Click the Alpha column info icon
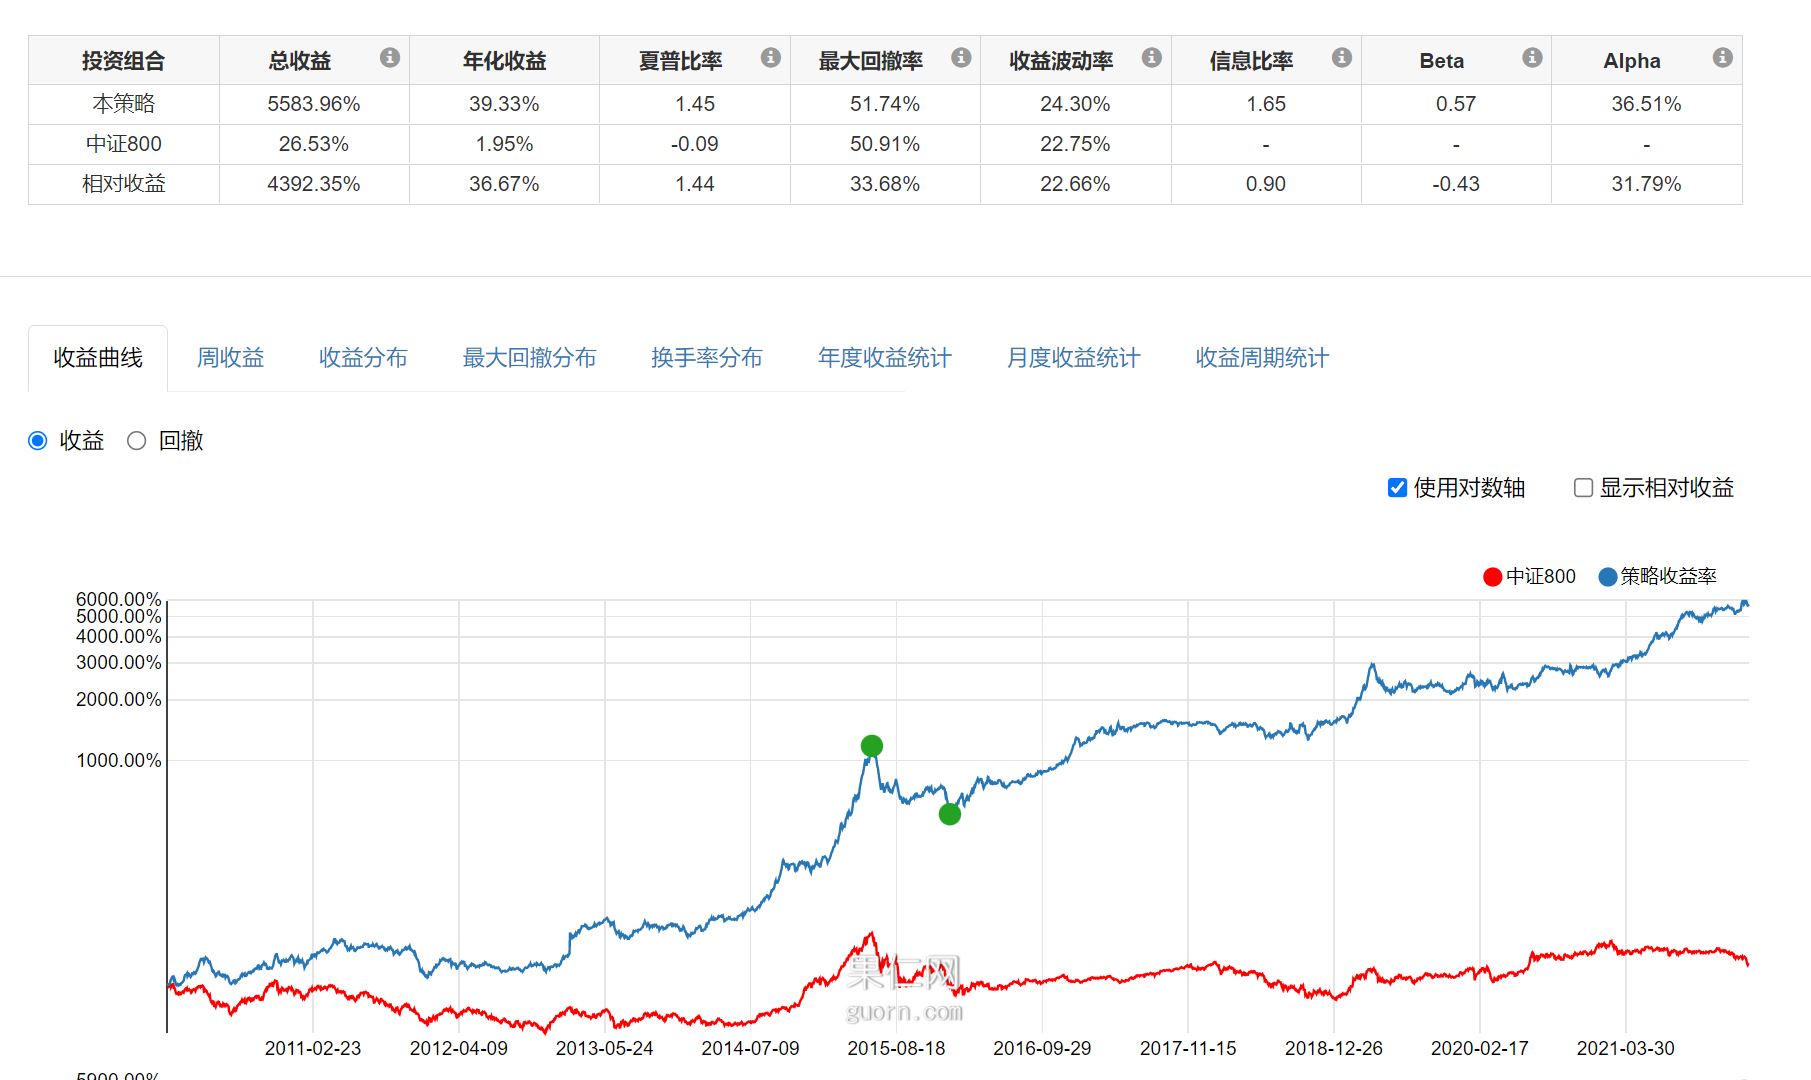Image resolution: width=1811 pixels, height=1080 pixels. (x=1722, y=58)
